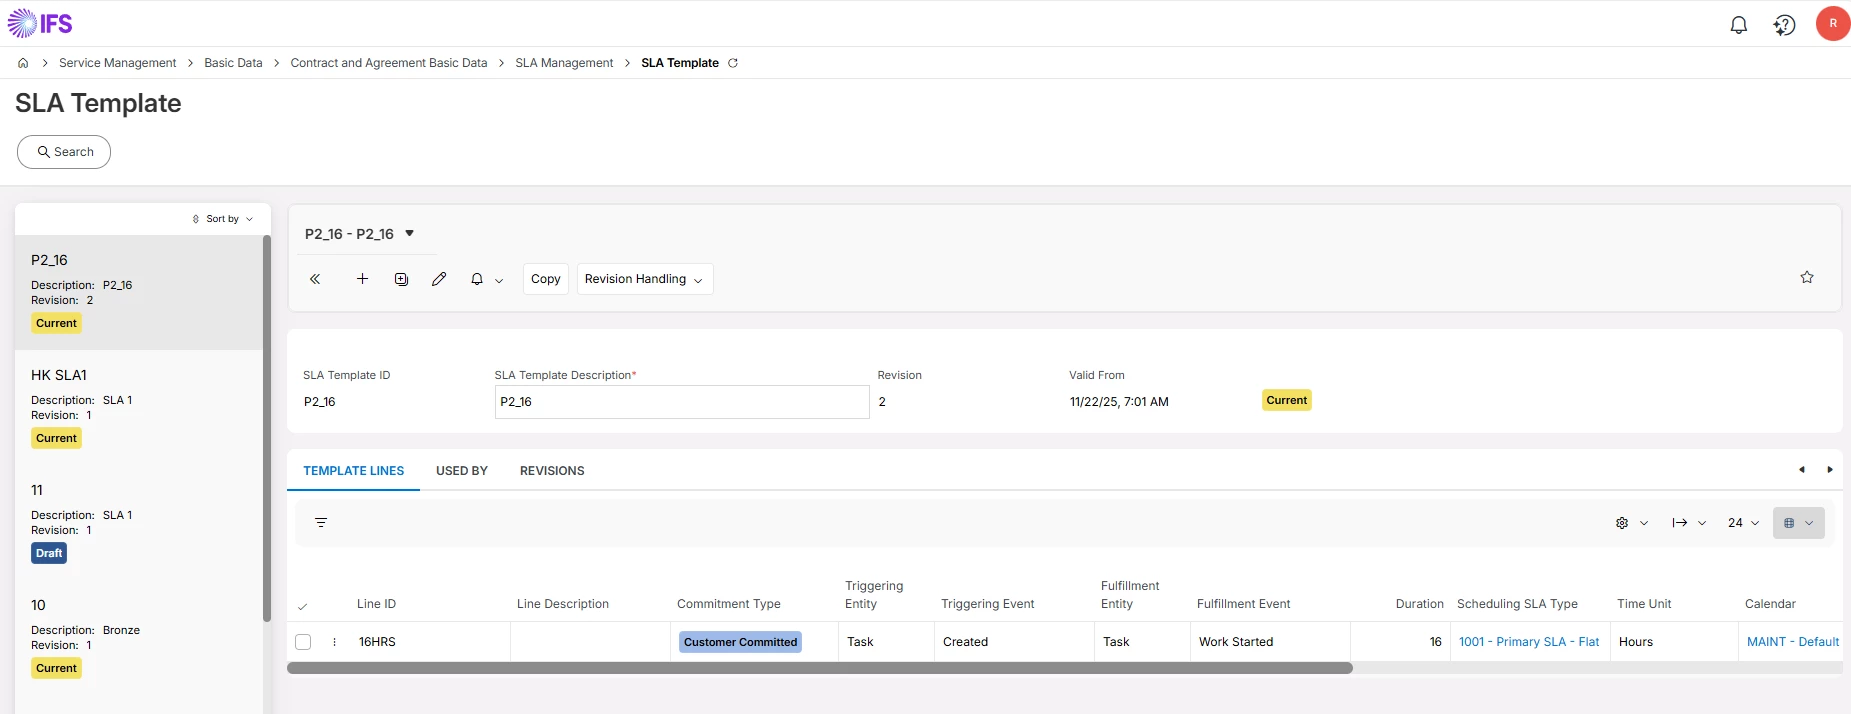Screen dimensions: 1851x714
Task: Show next tabs using right arrow
Action: pos(1830,470)
